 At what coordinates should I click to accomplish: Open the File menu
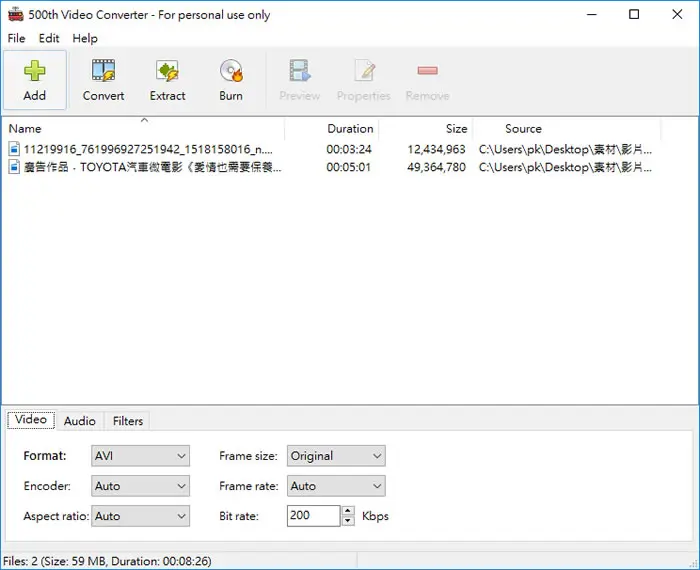click(17, 38)
